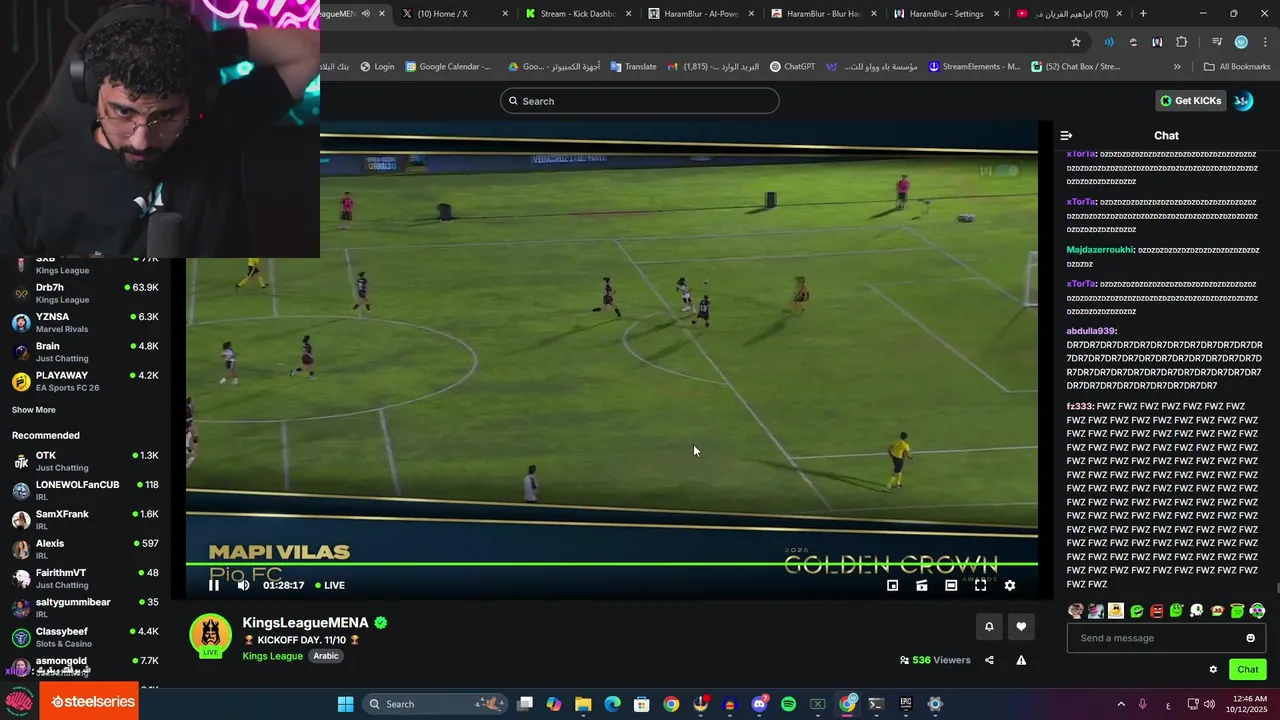The height and width of the screenshot is (720, 1280).
Task: Open PLAYAWAY channel in sidebar
Action: tap(85, 381)
